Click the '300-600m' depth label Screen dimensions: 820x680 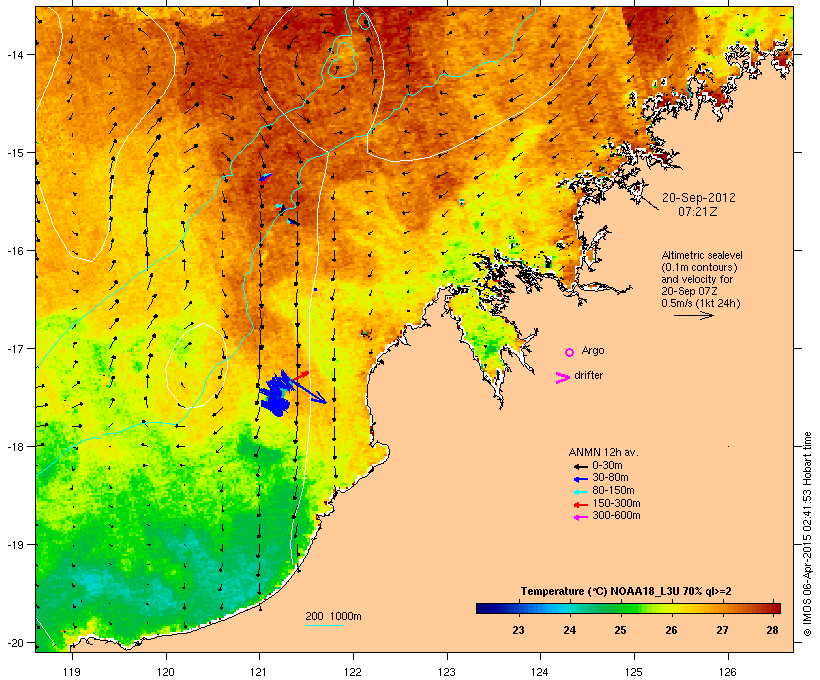pos(616,516)
